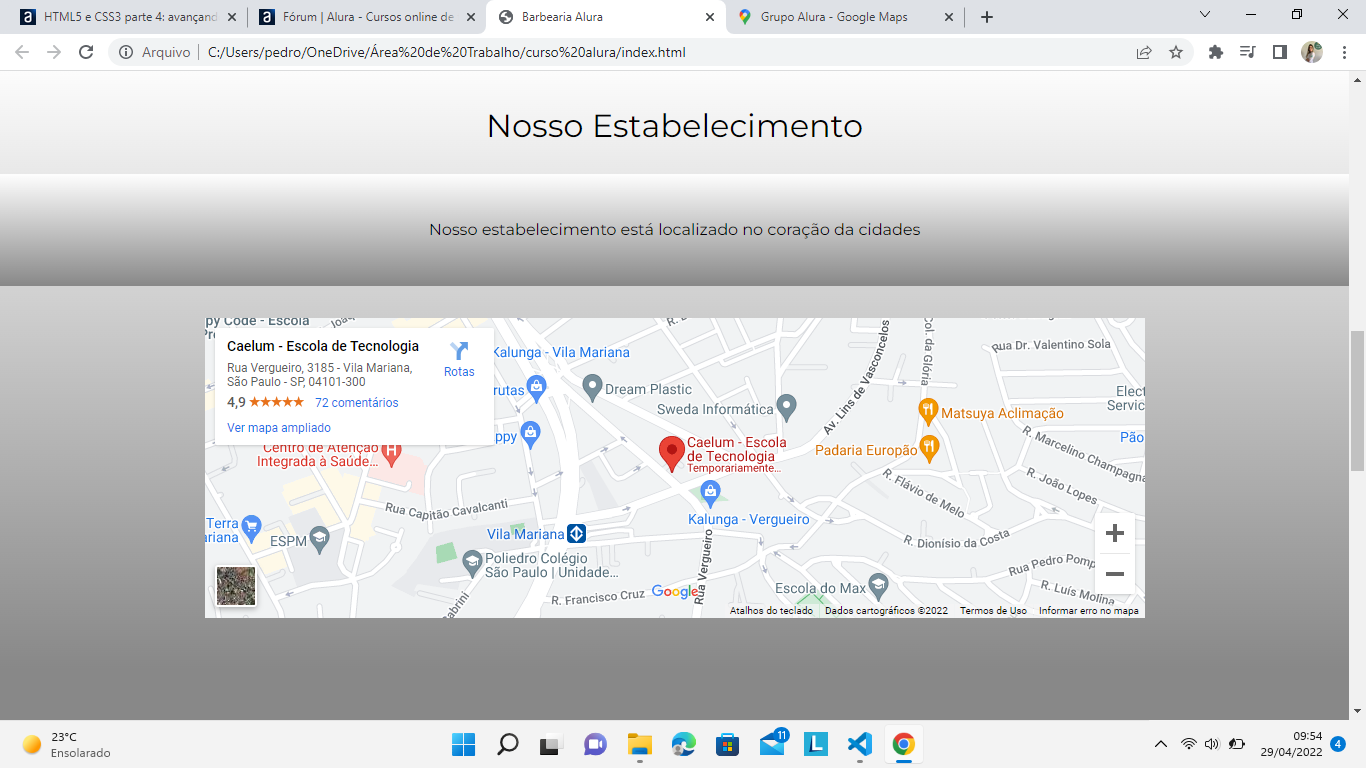Viewport: 1366px width, 768px height.
Task: Open Visual Studio Code from taskbar
Action: click(x=859, y=744)
